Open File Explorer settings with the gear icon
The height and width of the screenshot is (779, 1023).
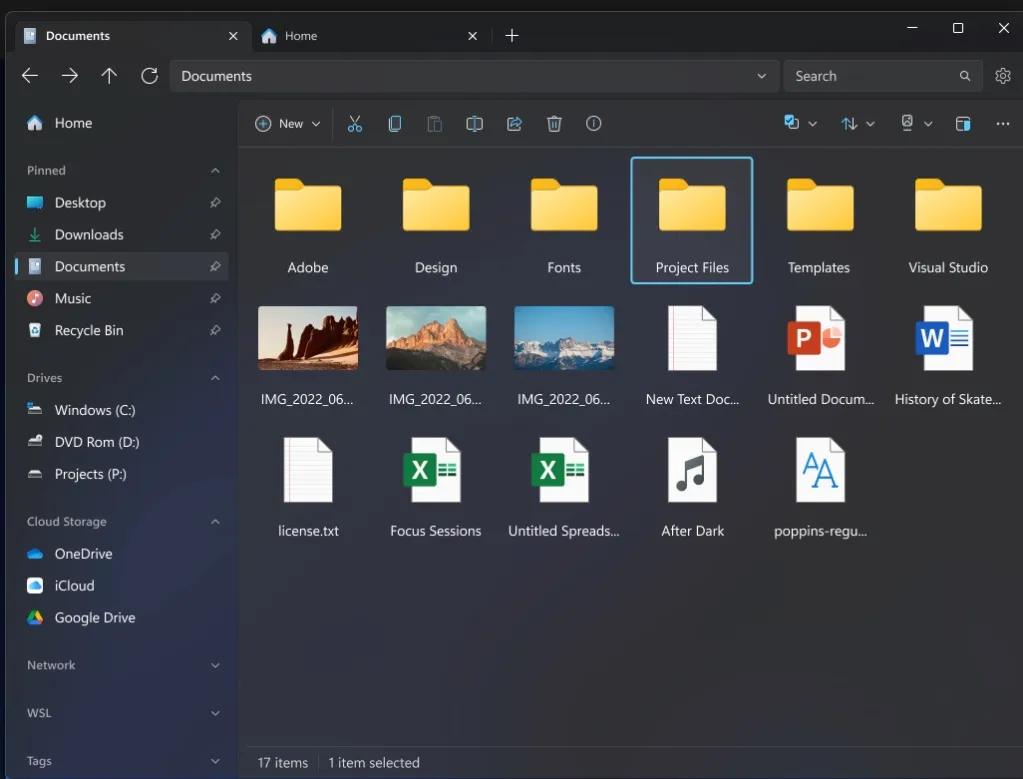click(x=1002, y=75)
